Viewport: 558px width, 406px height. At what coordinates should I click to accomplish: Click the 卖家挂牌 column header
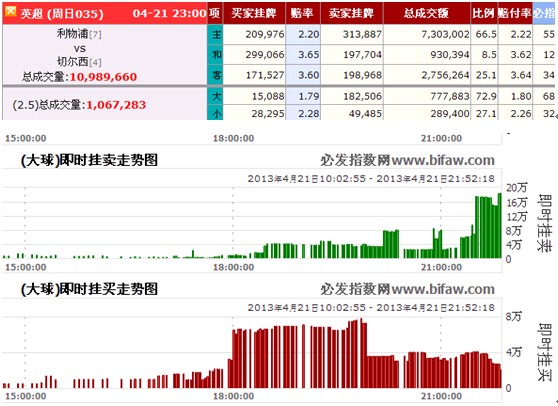coord(351,13)
